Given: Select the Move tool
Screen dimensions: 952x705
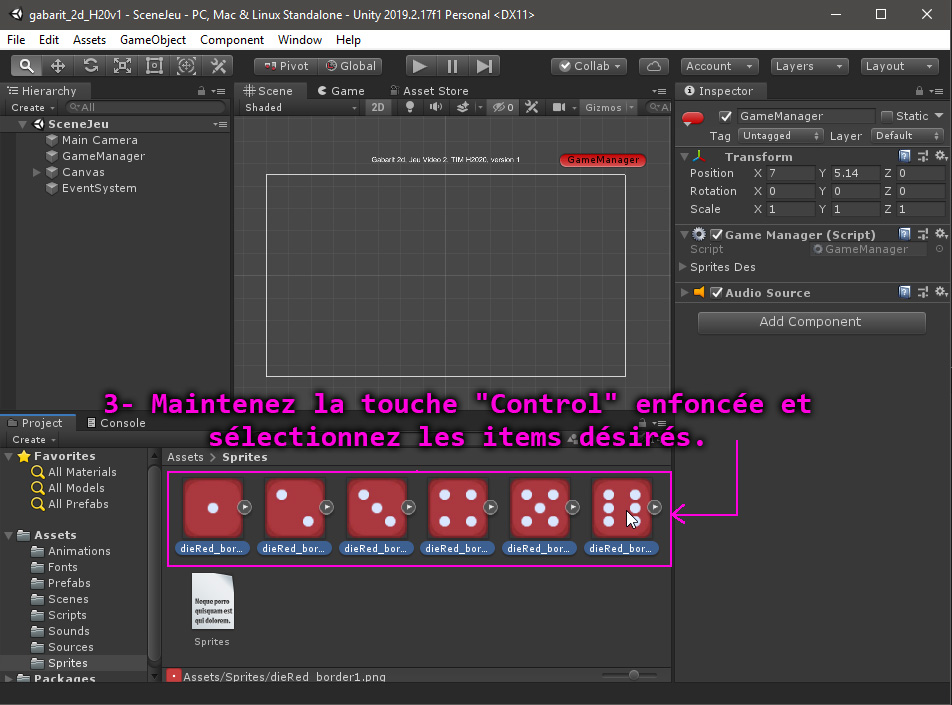Looking at the screenshot, I should [58, 66].
